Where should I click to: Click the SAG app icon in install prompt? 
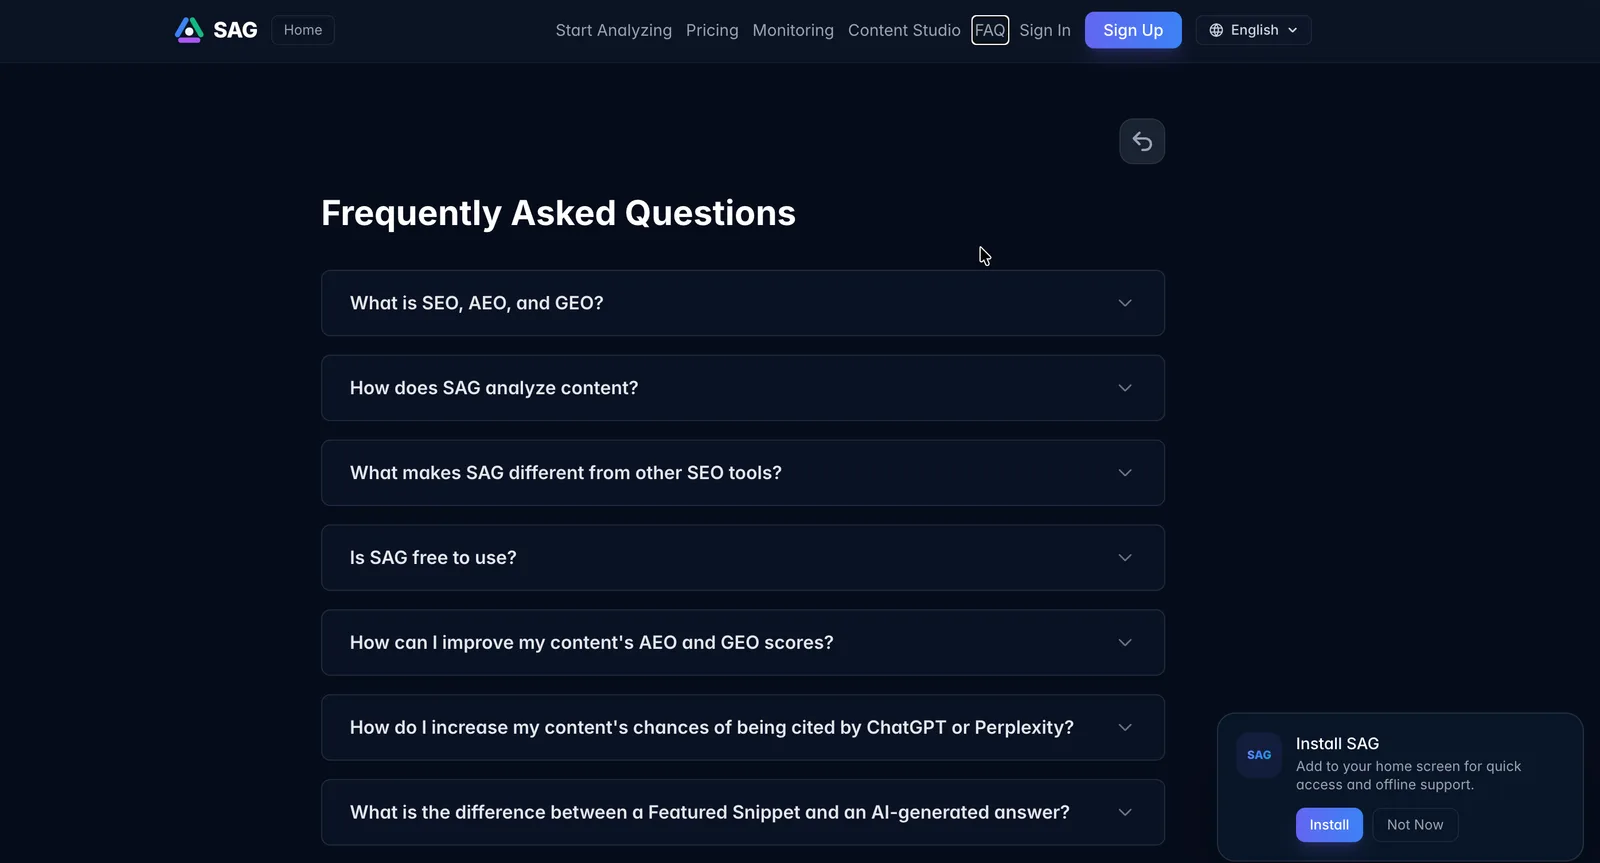[x=1259, y=755]
